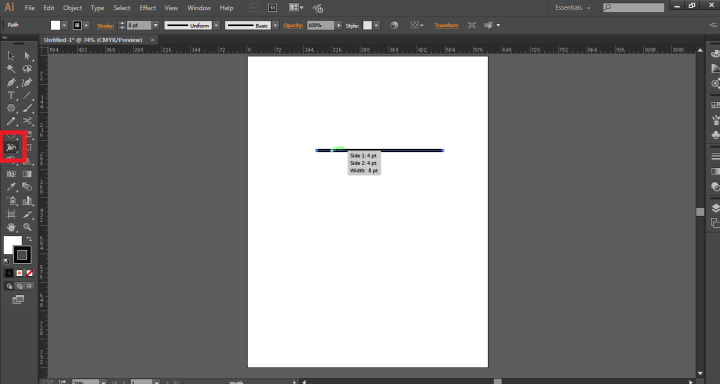Click the Transform panel link
This screenshot has width=720, height=384.
446,26
